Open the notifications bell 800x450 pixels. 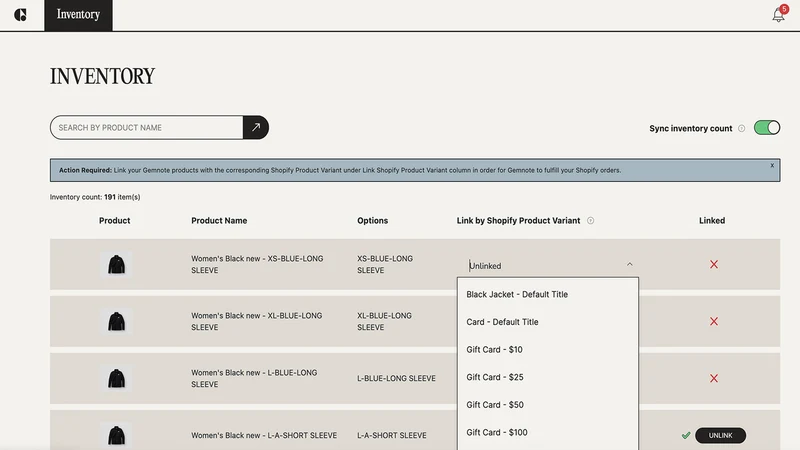(x=778, y=14)
